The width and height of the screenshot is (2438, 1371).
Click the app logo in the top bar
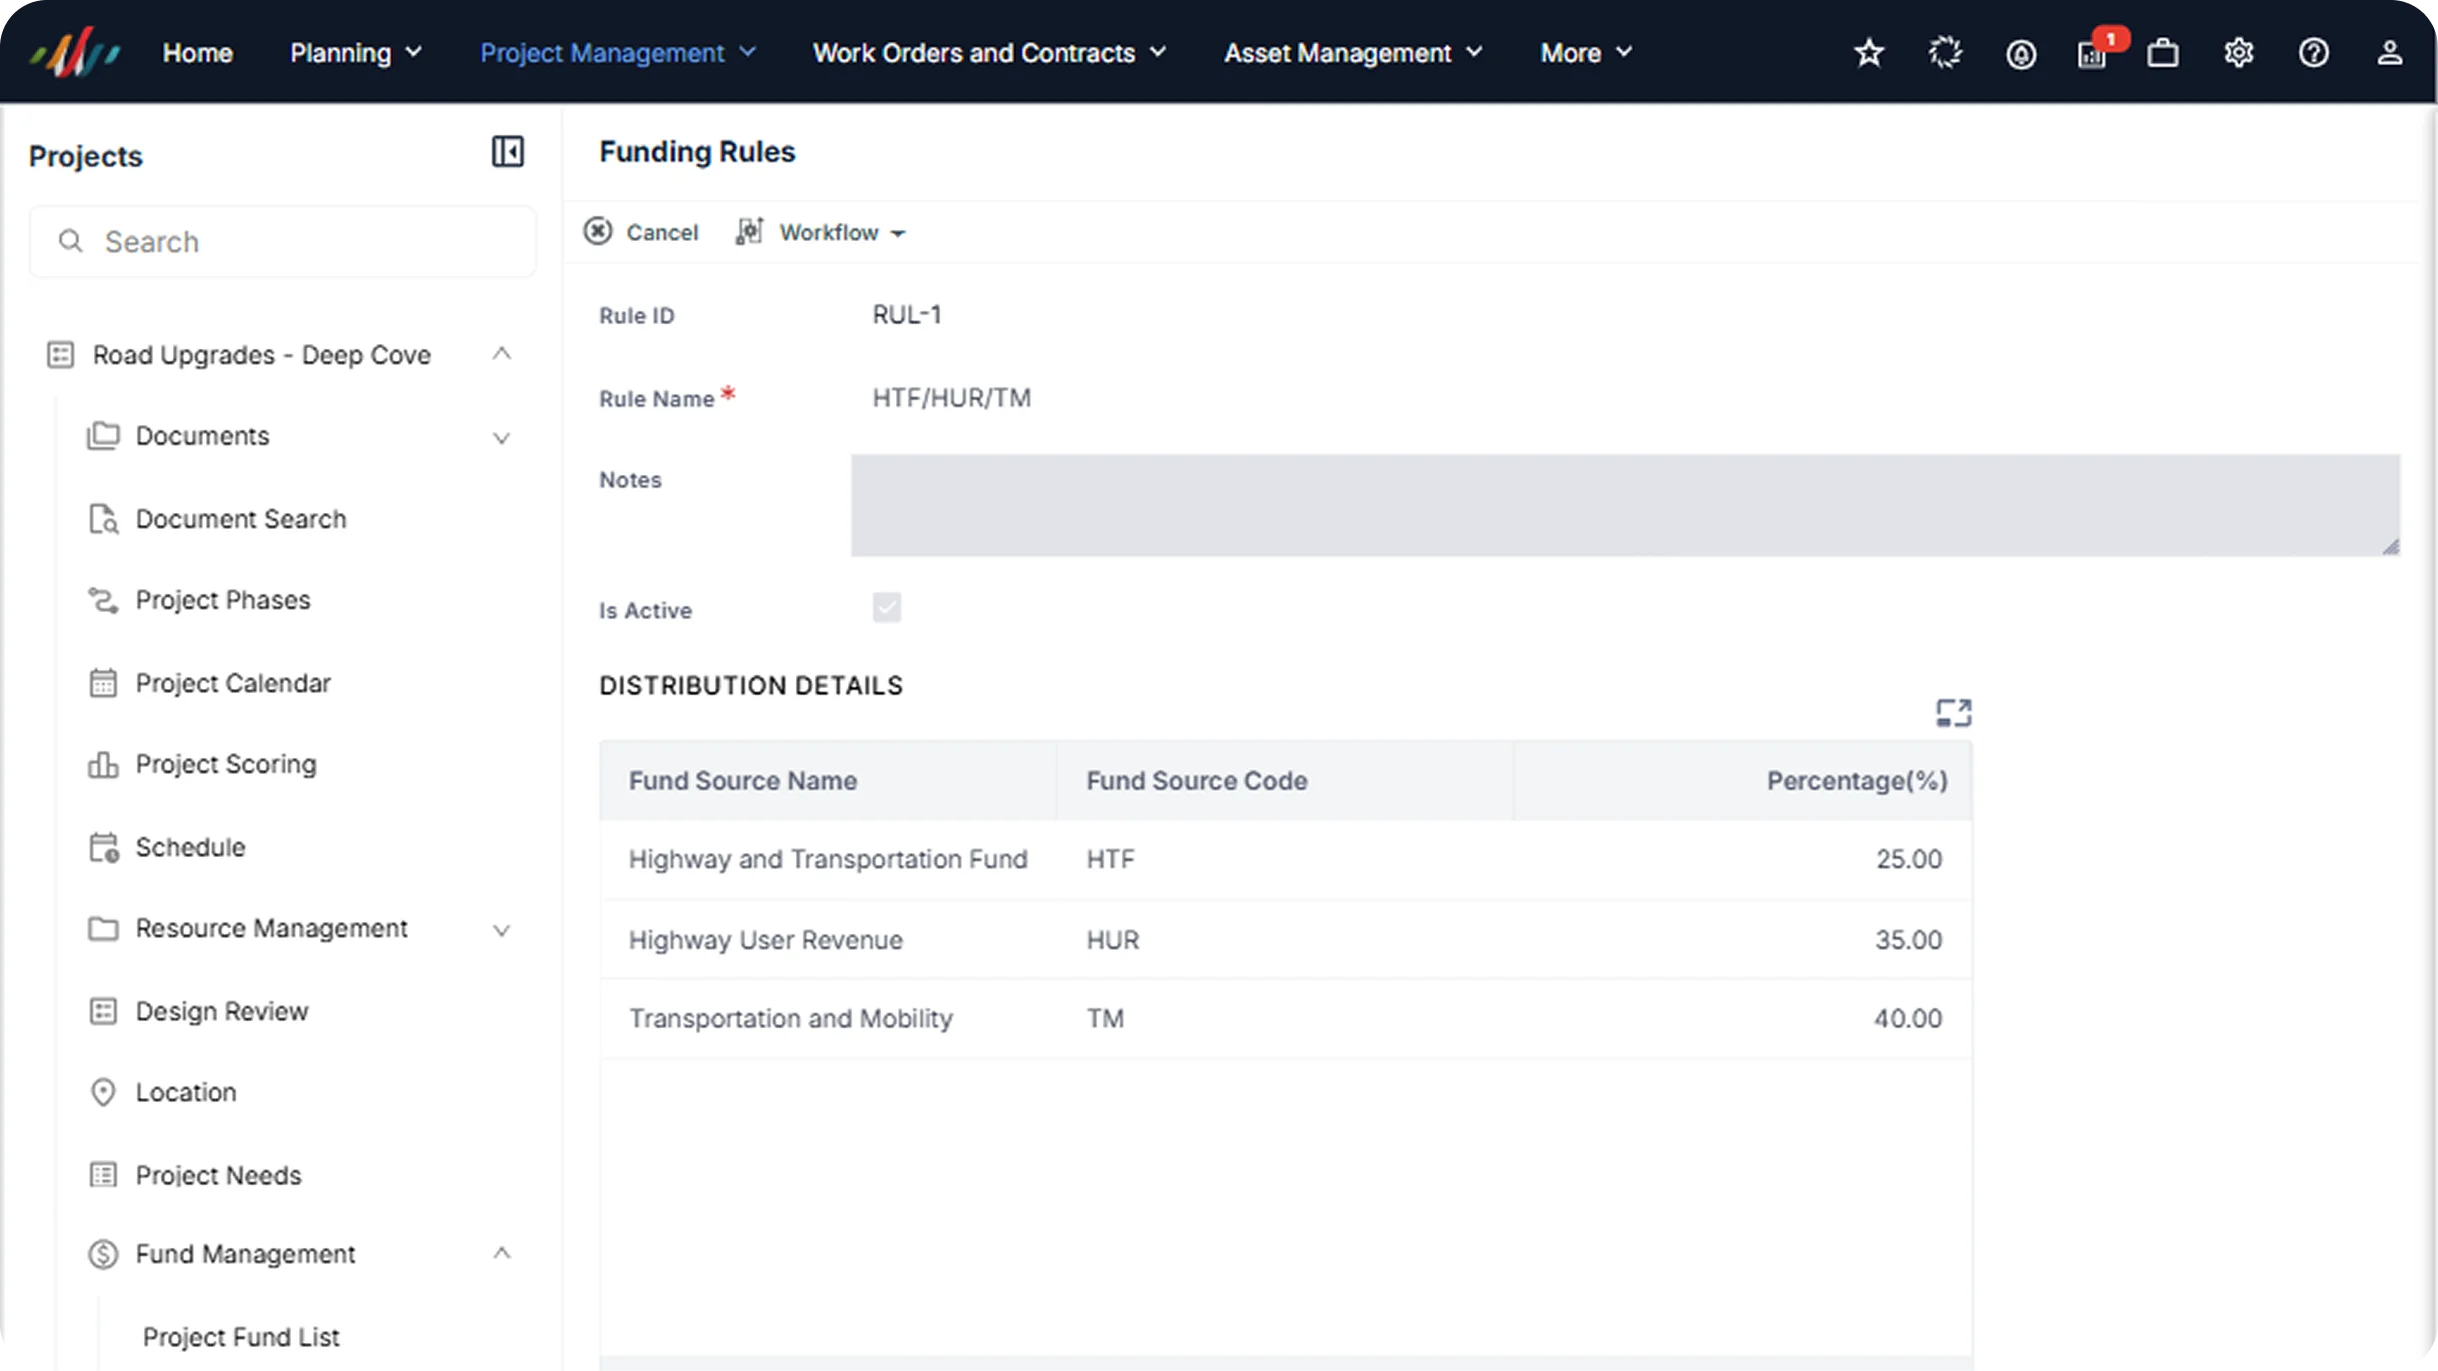[74, 52]
